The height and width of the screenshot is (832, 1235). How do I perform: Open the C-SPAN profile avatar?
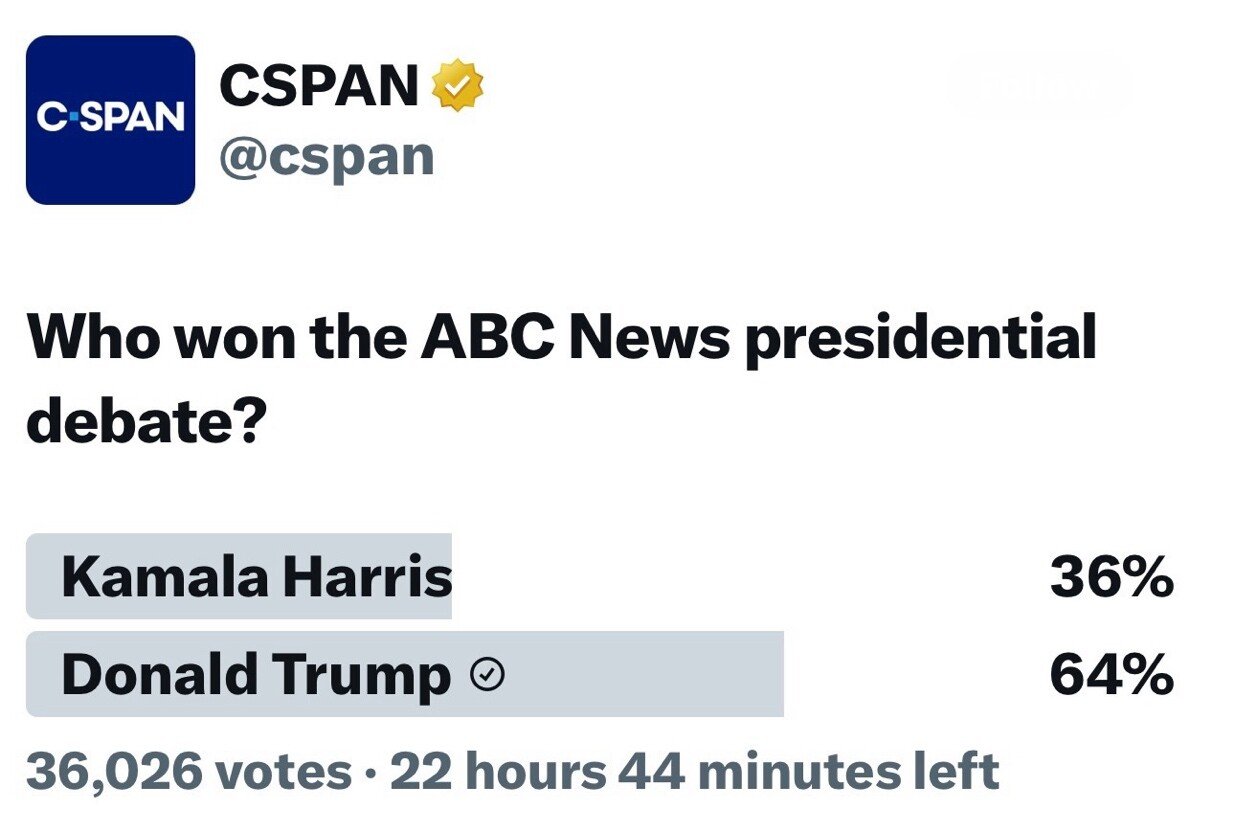point(110,120)
